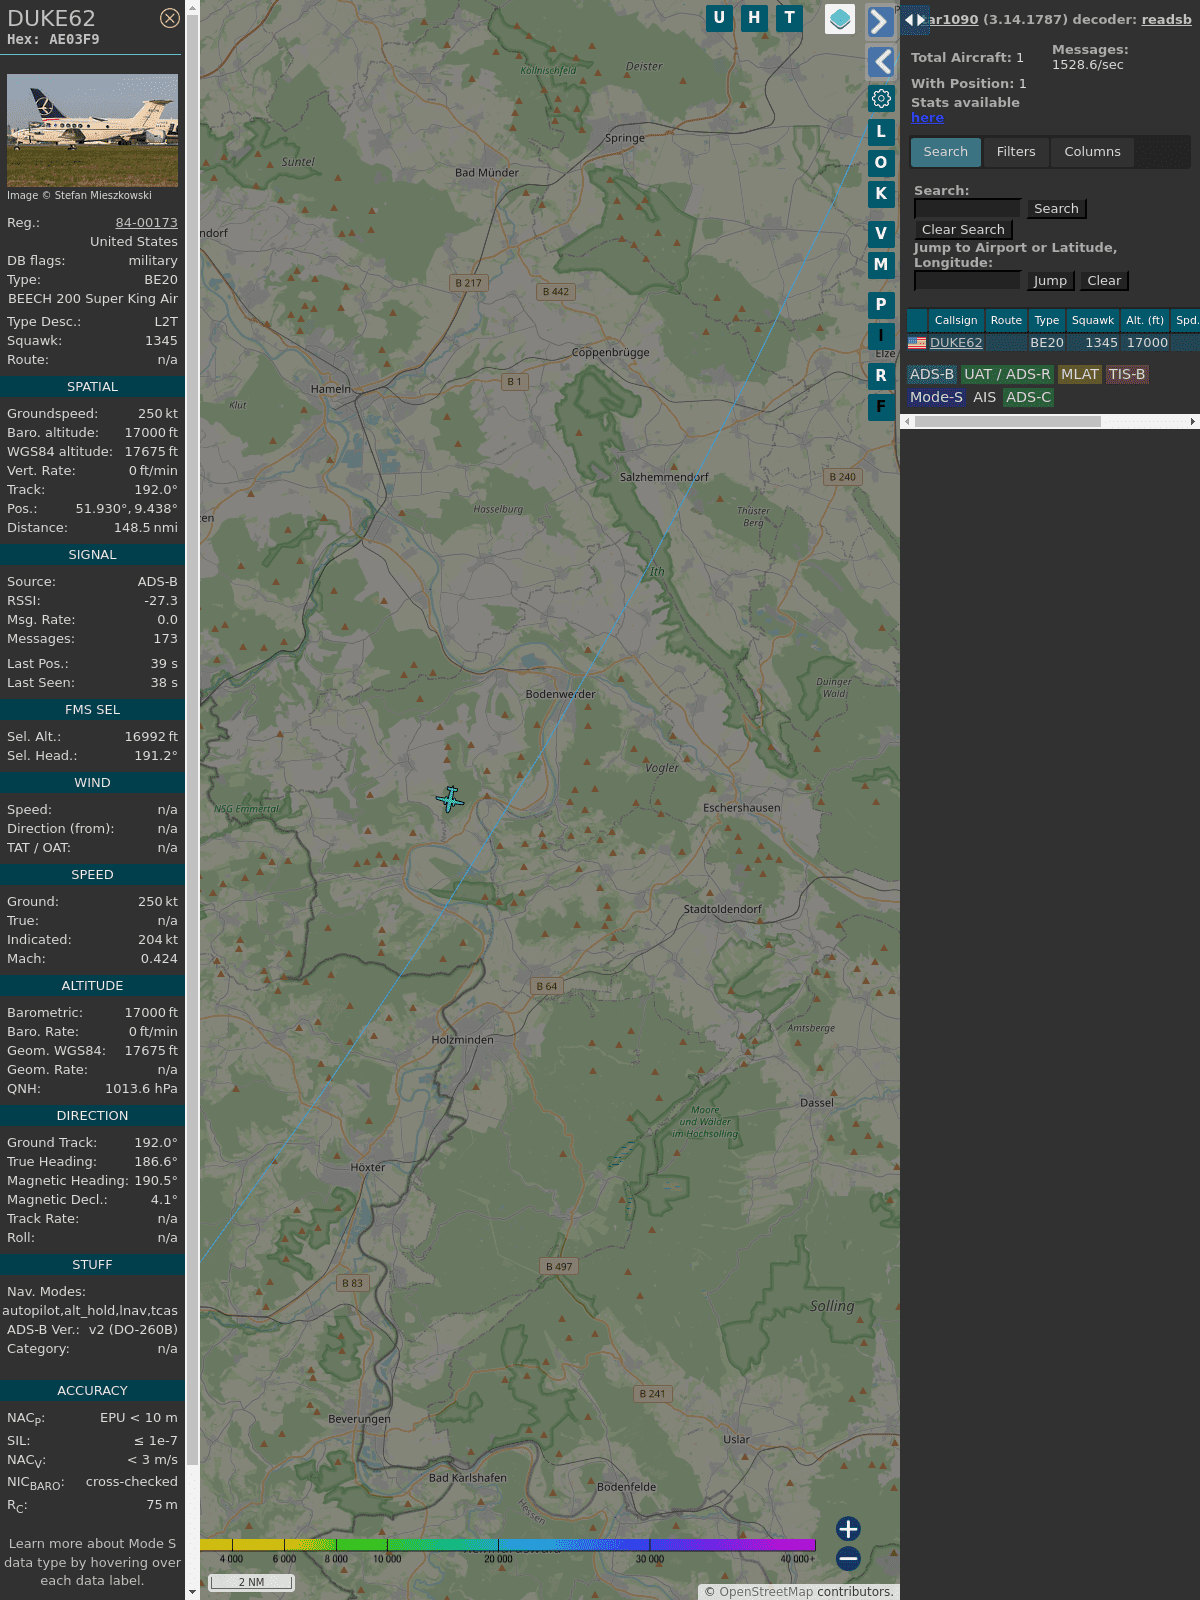Screen dimensions: 1200x1600
Task: Zoom out with the minus button
Action: [x=848, y=1558]
